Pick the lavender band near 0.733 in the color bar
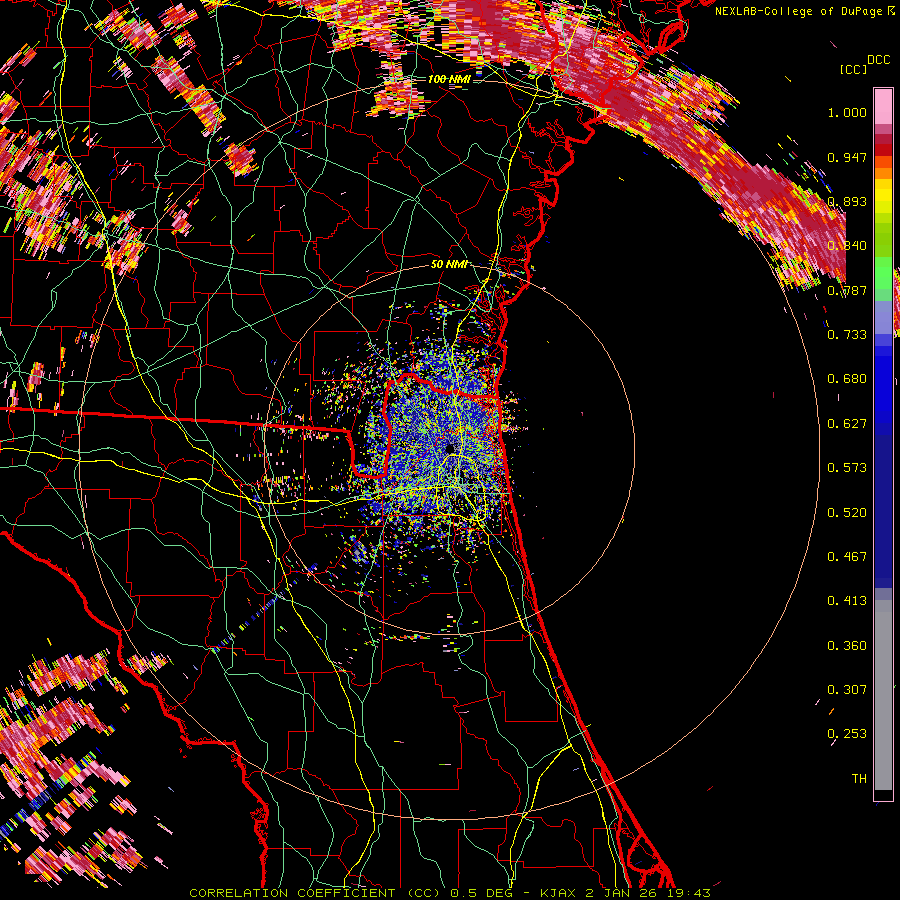The image size is (900, 900). 883,317
